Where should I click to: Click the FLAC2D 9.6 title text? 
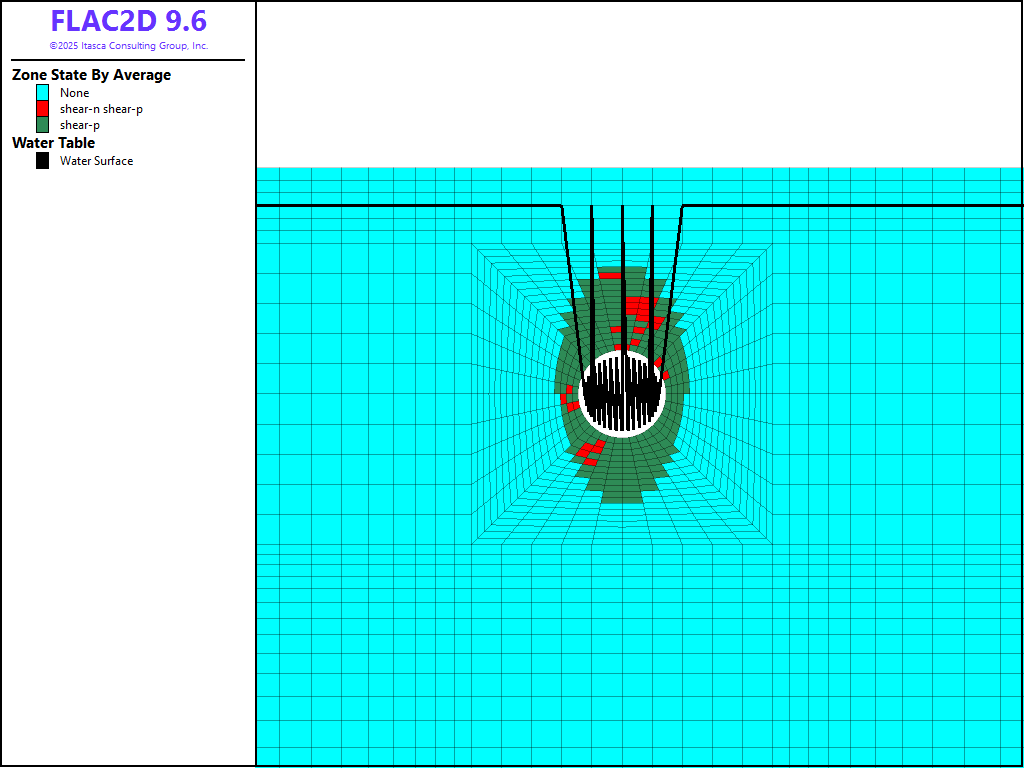[x=128, y=22]
